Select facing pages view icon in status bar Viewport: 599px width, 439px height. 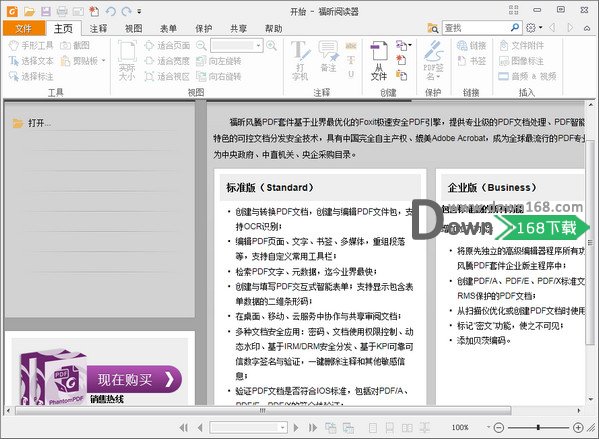(x=407, y=428)
